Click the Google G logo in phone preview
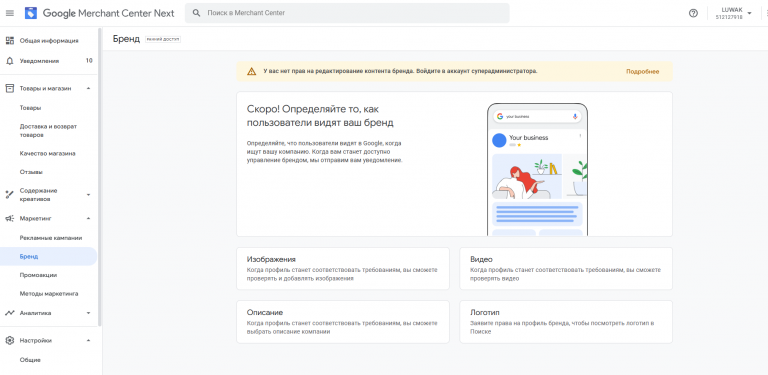 (500, 117)
